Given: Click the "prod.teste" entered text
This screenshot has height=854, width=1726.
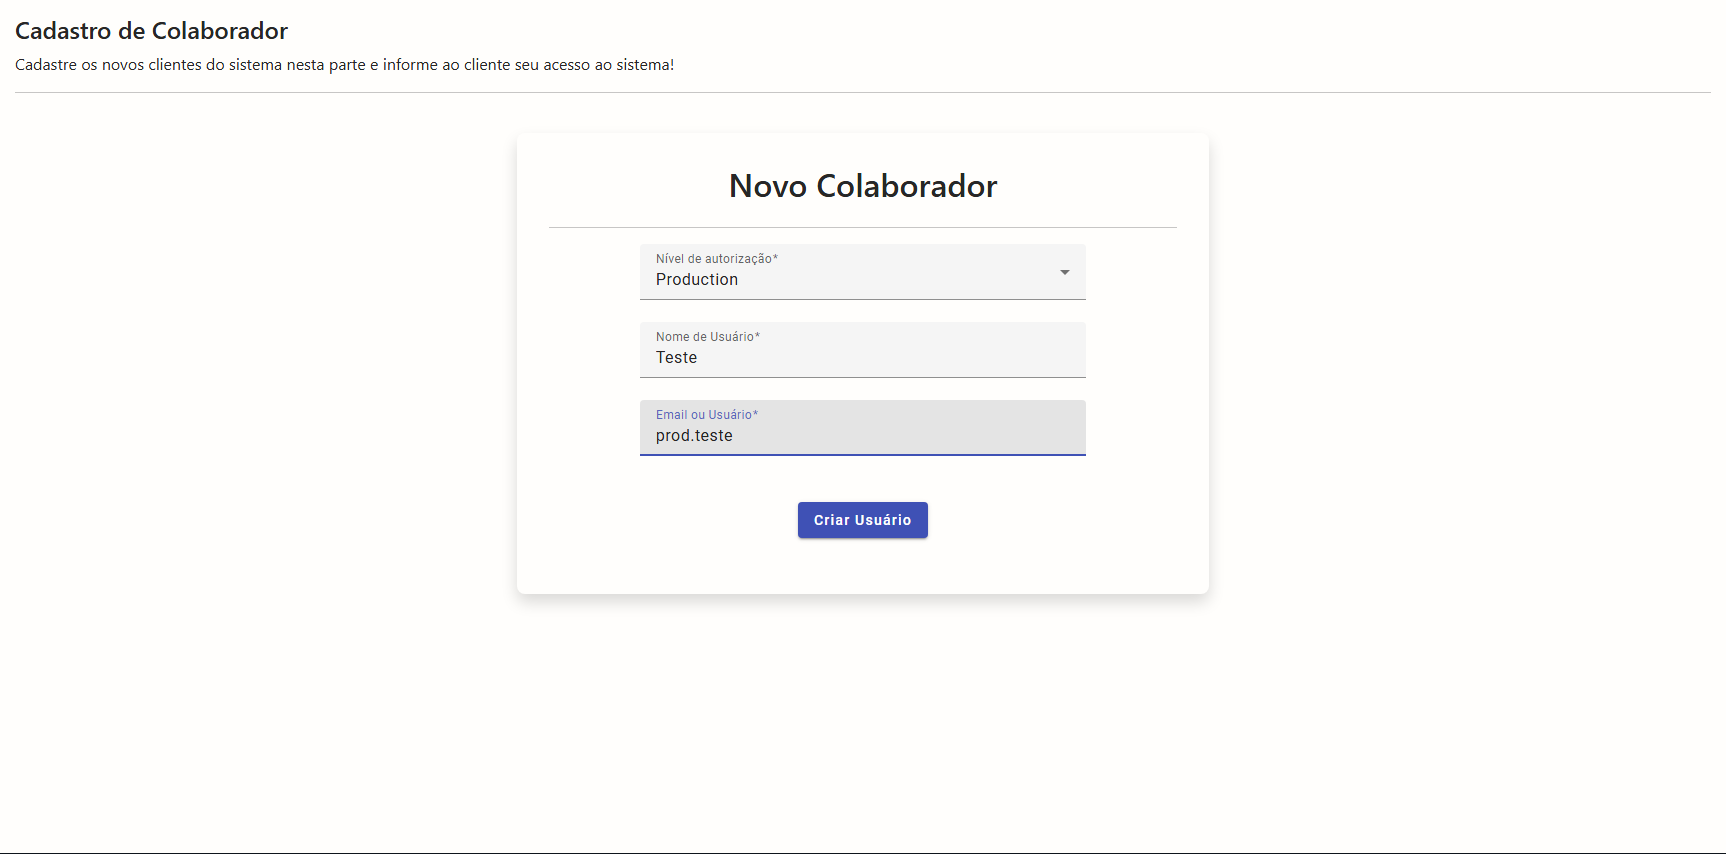Looking at the screenshot, I should 694,436.
